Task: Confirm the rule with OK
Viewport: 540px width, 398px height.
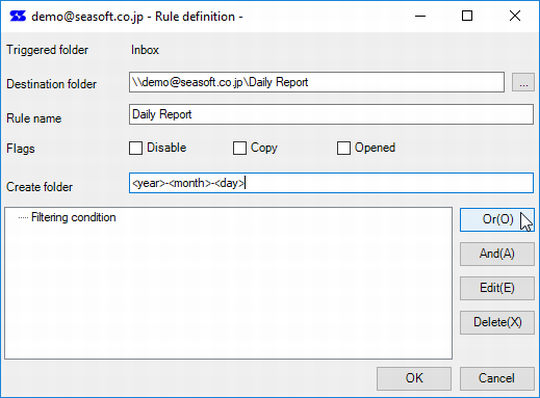Action: [x=414, y=378]
